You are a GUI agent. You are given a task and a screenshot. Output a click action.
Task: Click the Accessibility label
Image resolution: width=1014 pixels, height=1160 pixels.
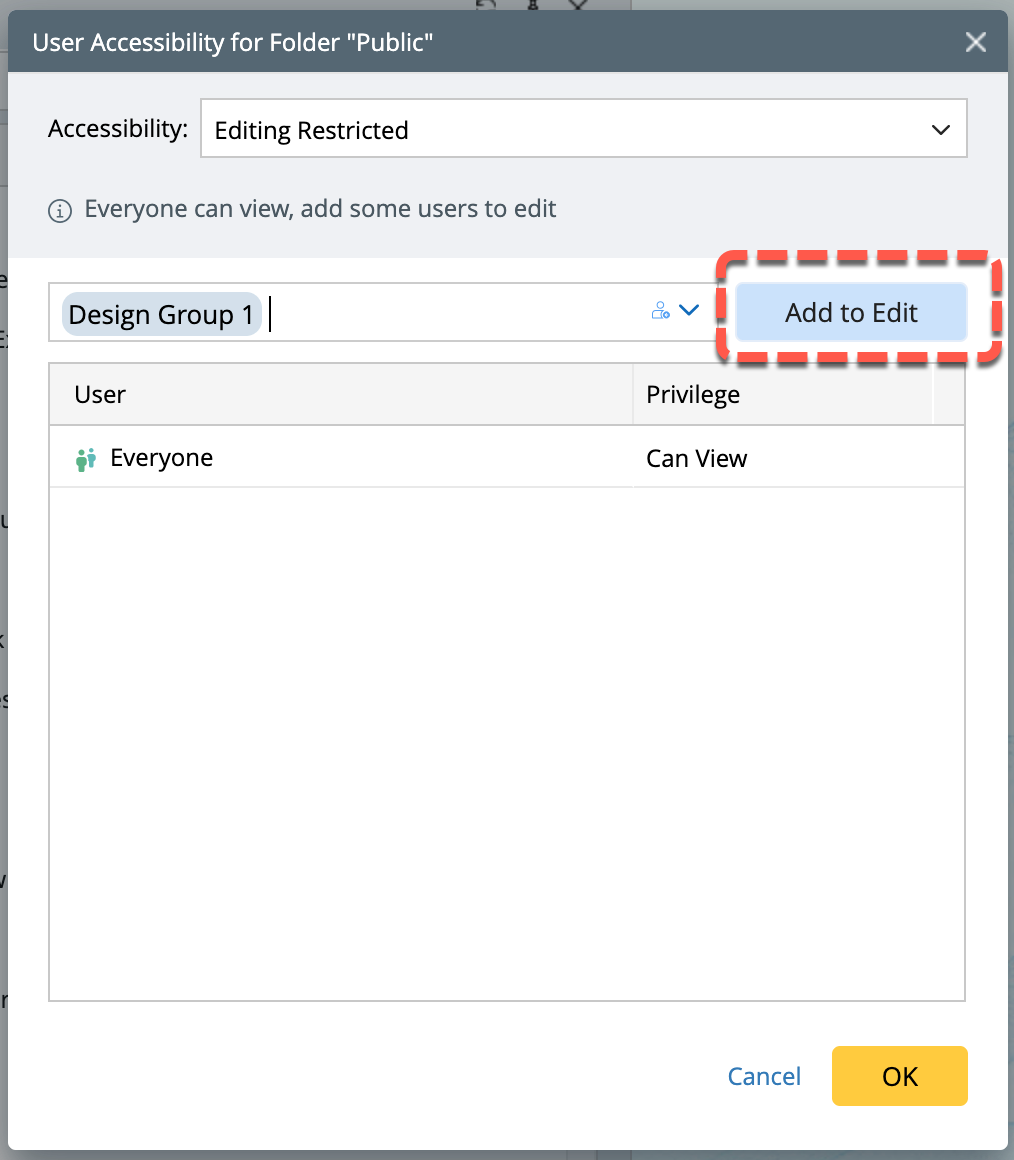(x=118, y=129)
